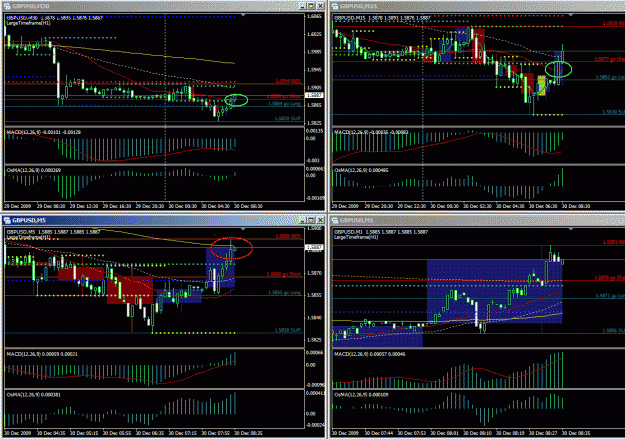Click the '1.5855 go Long' label in M5 chart
The height and width of the screenshot is (439, 625).
click(285, 293)
